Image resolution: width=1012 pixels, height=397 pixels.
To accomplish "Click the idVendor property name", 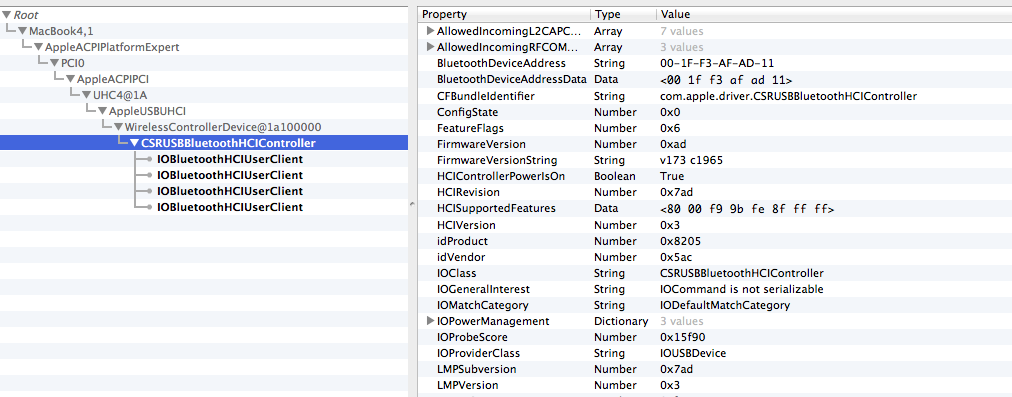I will tap(461, 257).
